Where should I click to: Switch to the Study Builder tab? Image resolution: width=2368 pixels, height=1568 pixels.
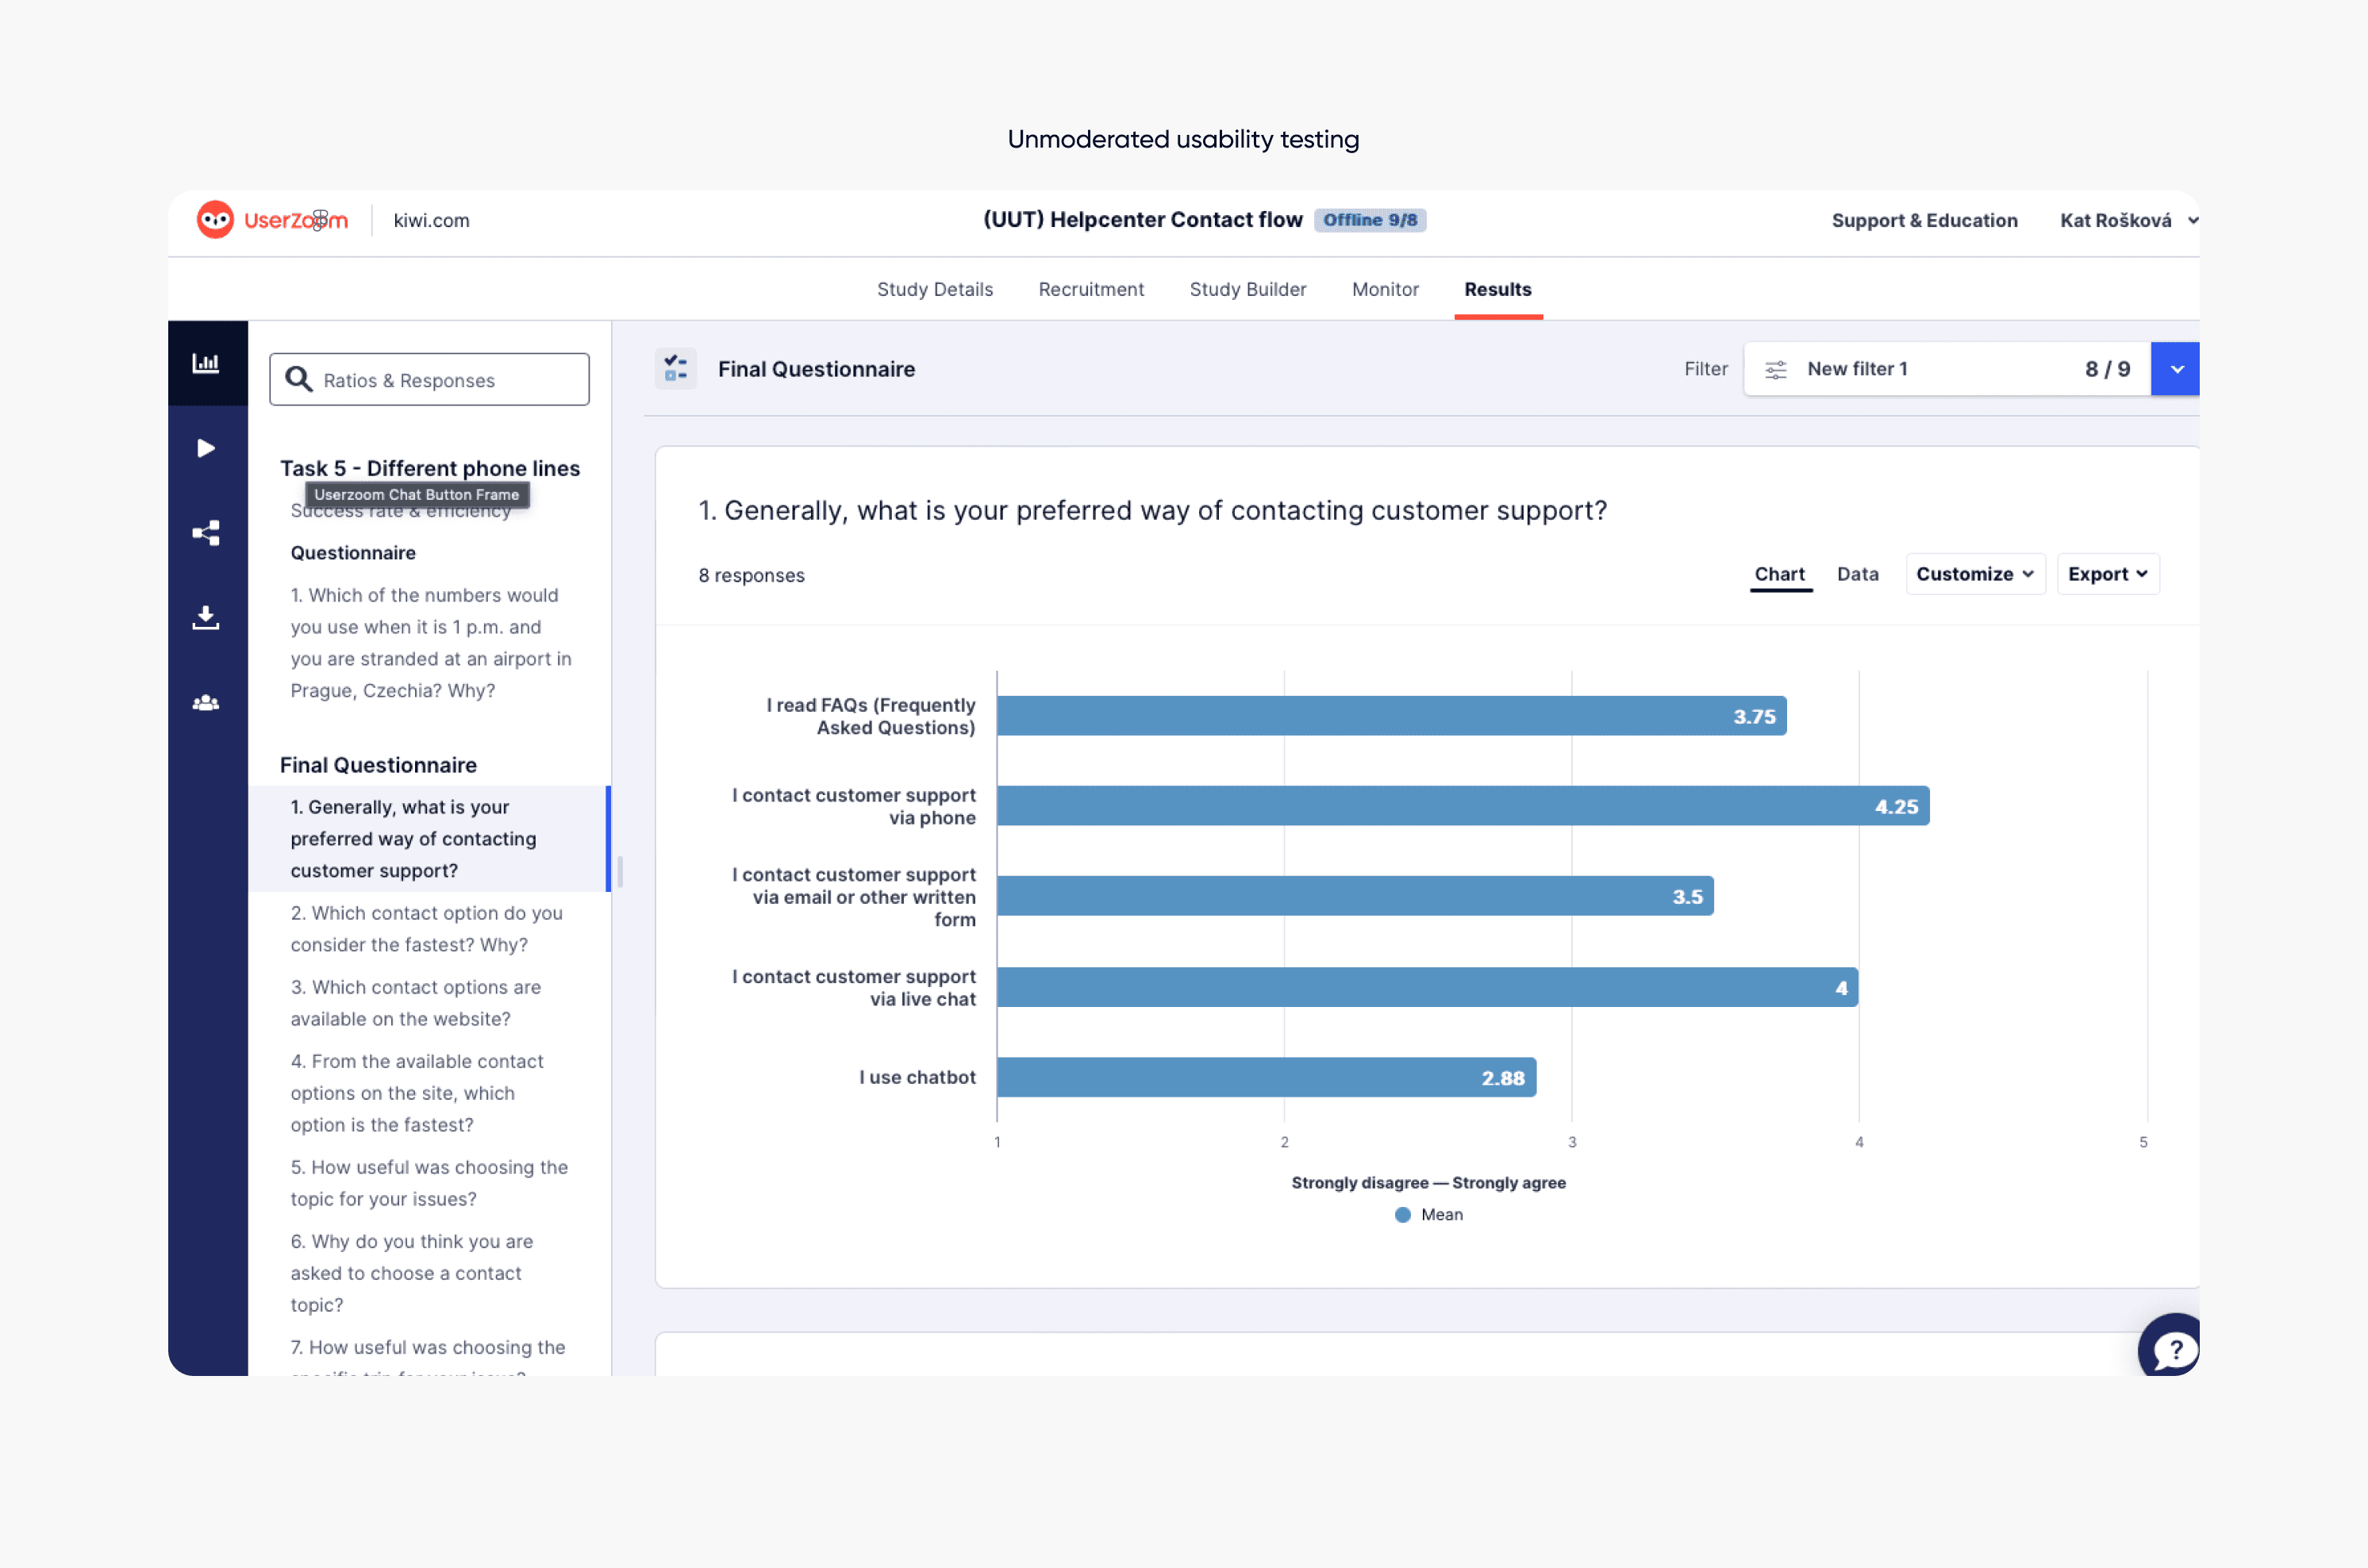[1247, 289]
